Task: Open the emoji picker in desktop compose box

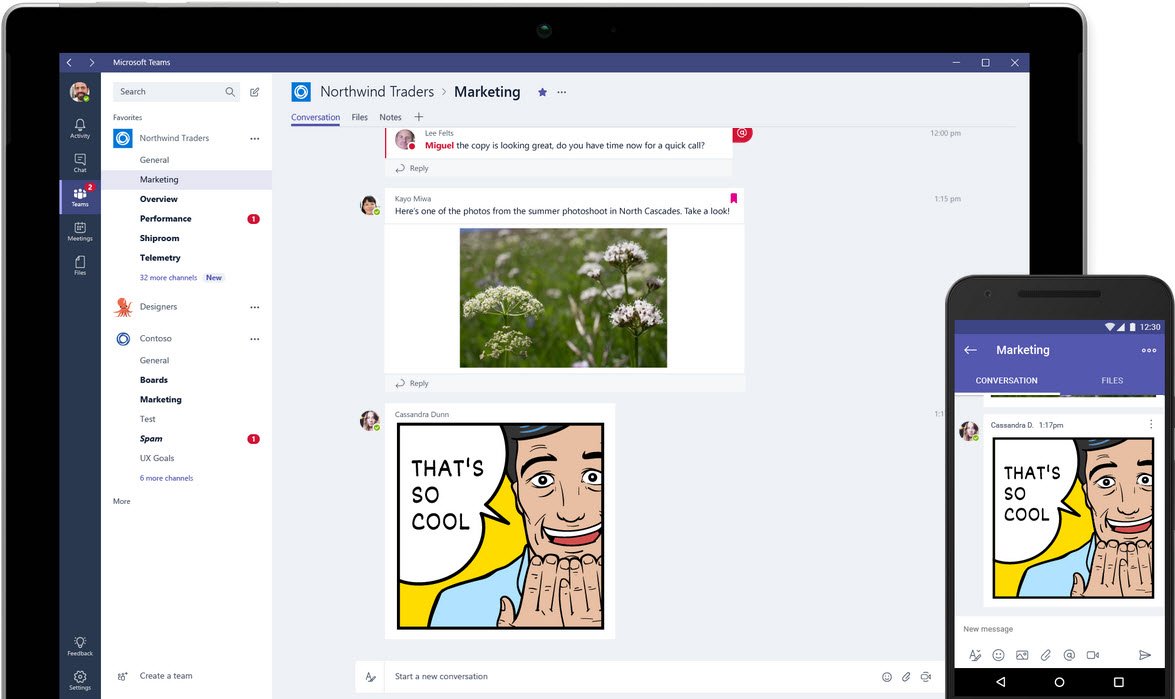Action: pyautogui.click(x=887, y=677)
